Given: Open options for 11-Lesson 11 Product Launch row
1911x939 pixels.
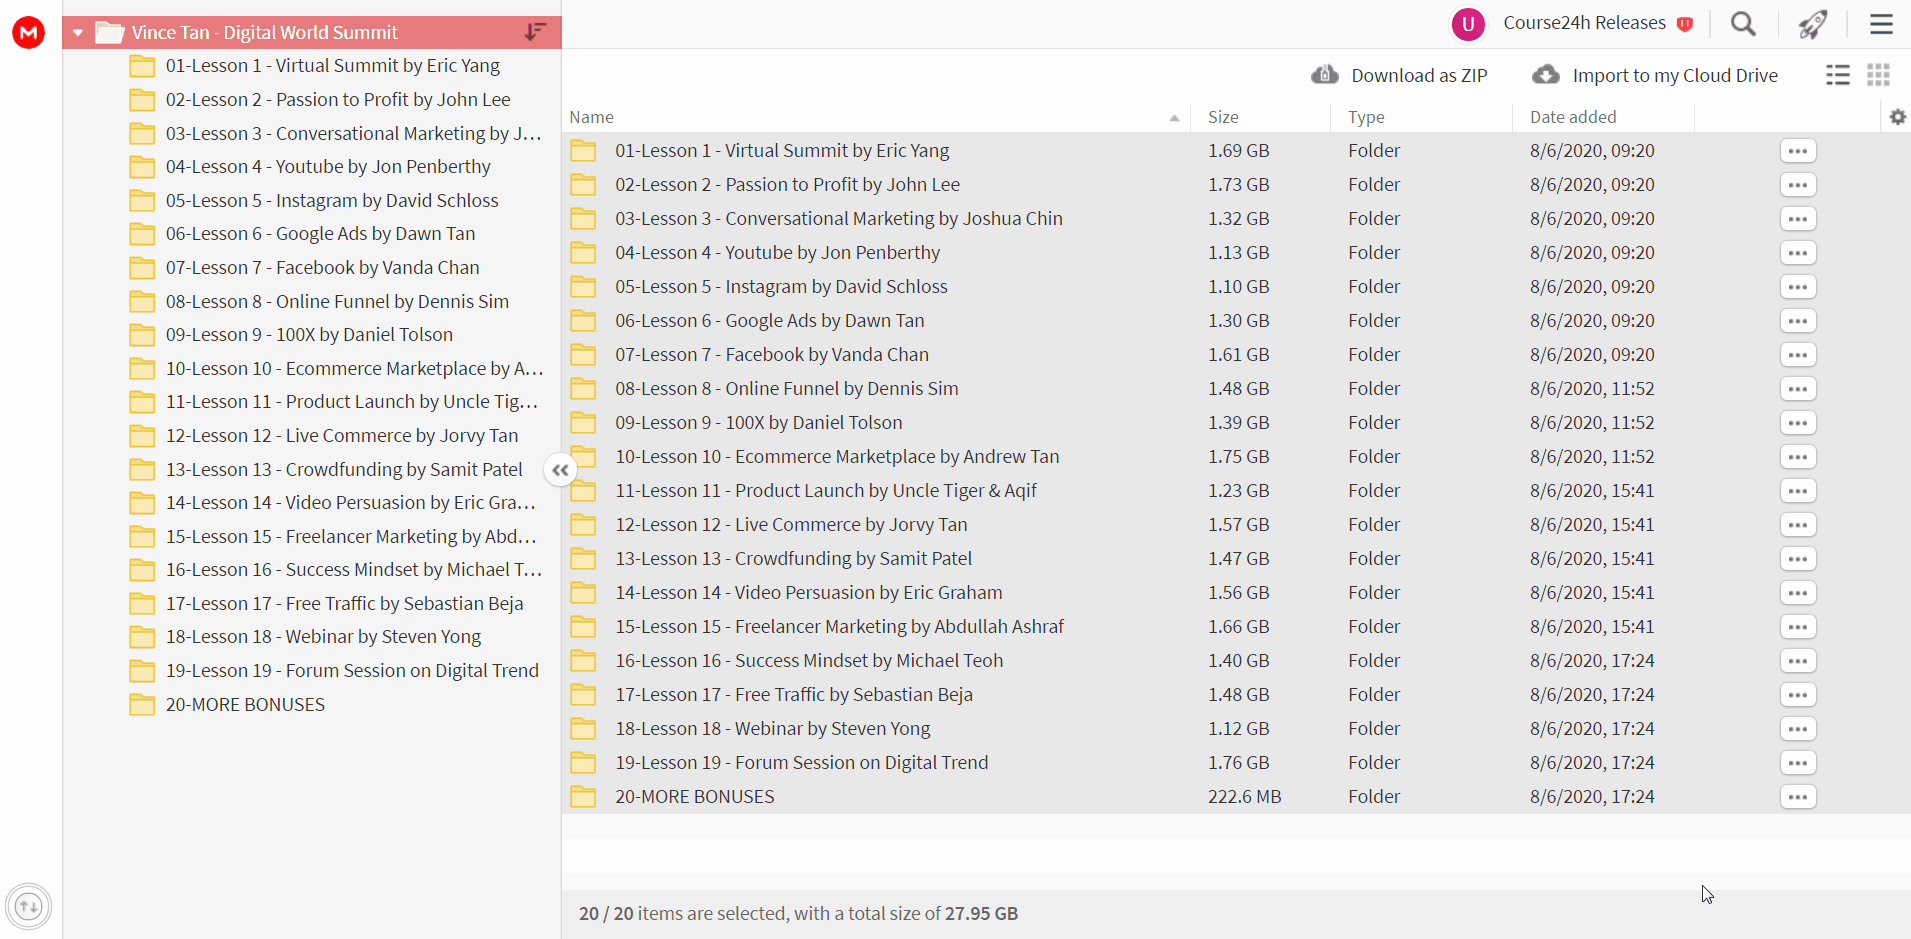Looking at the screenshot, I should 1798,491.
